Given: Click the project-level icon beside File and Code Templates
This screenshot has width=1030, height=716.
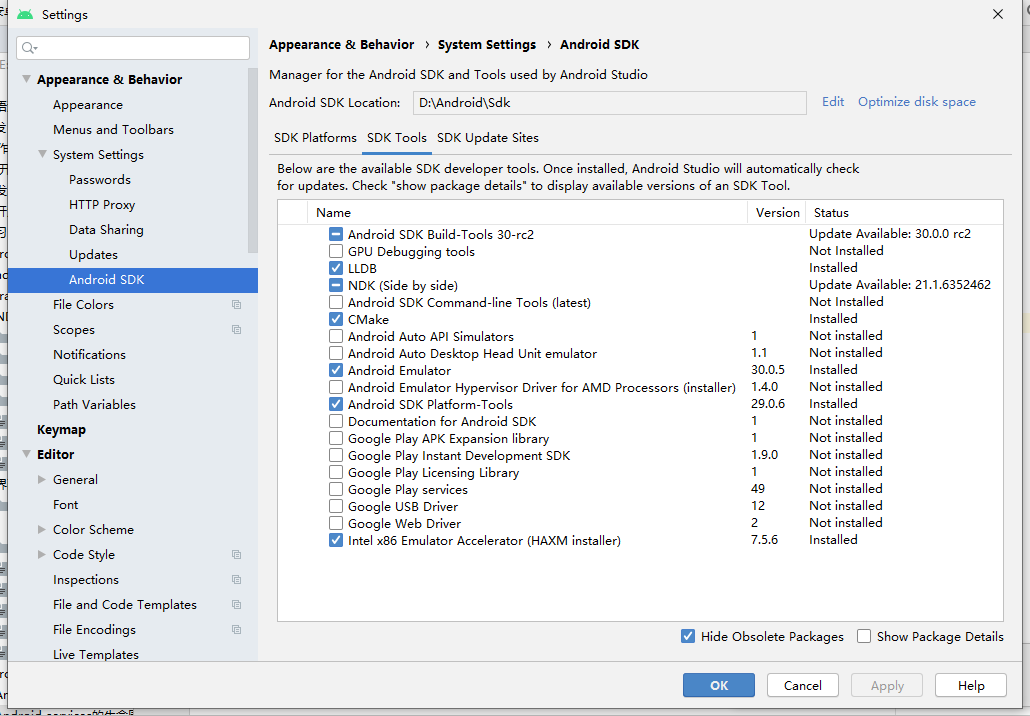Looking at the screenshot, I should 237,605.
